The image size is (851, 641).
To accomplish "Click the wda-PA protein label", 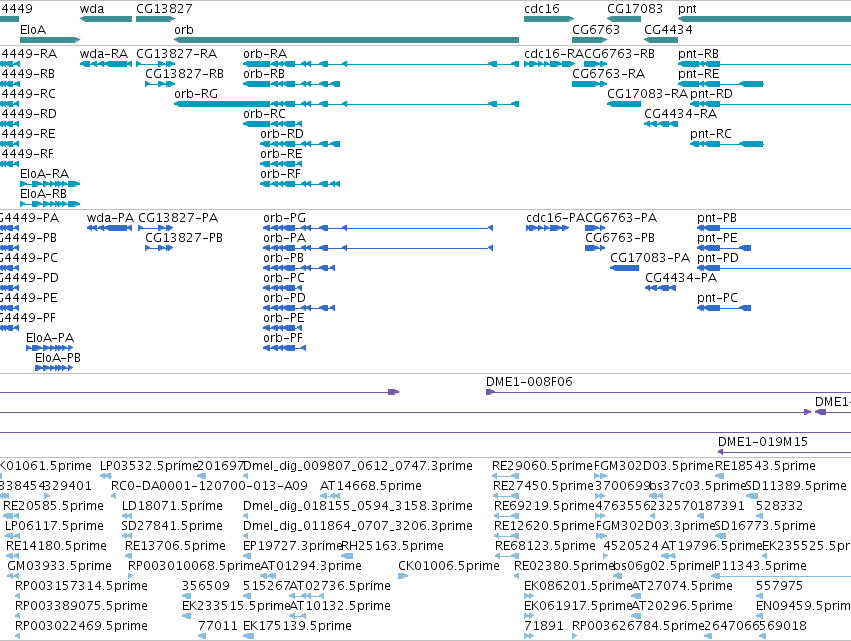I will click(x=110, y=218).
